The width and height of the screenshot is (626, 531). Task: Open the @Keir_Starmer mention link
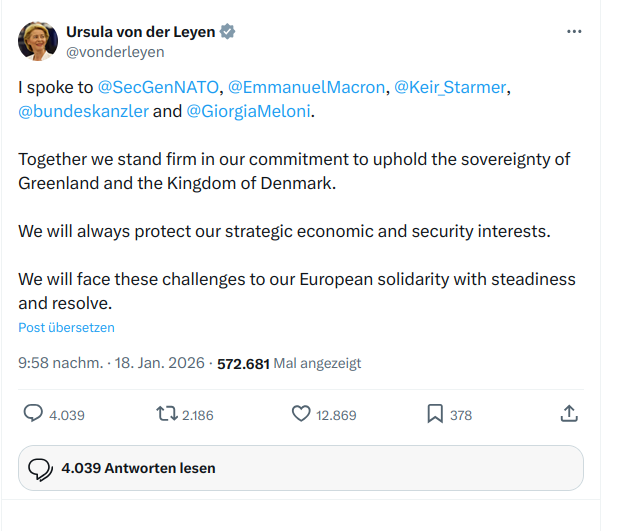(451, 87)
